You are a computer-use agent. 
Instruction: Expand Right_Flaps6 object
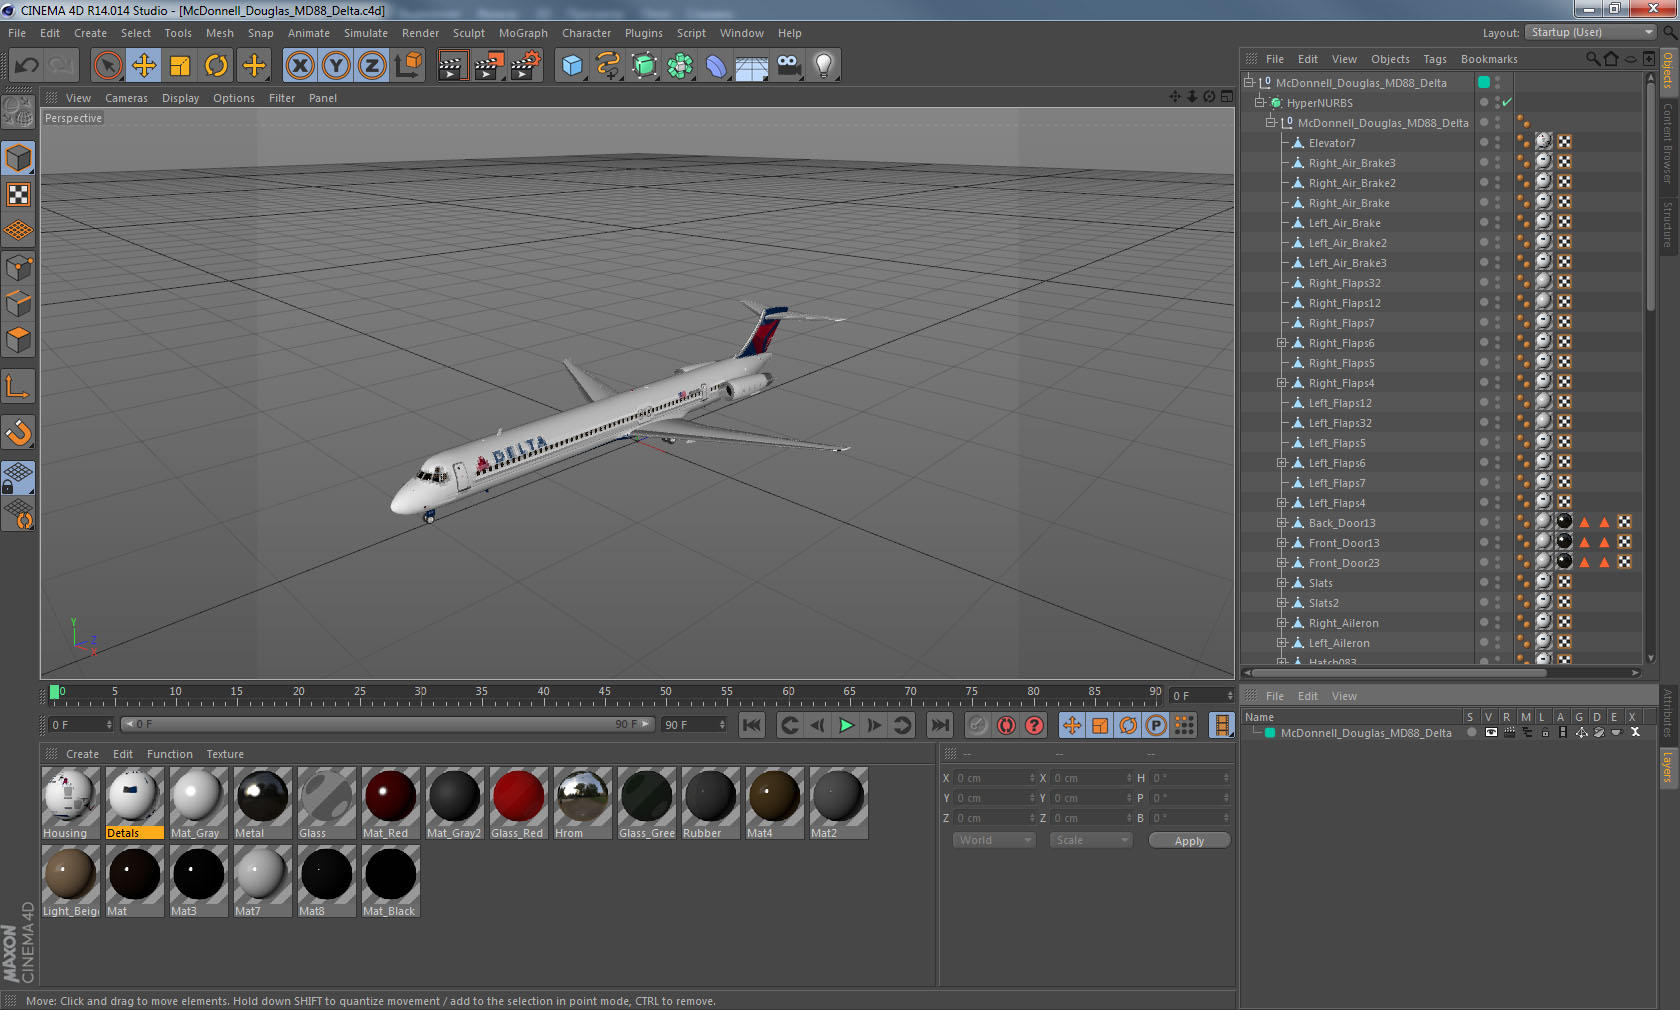click(x=1281, y=343)
